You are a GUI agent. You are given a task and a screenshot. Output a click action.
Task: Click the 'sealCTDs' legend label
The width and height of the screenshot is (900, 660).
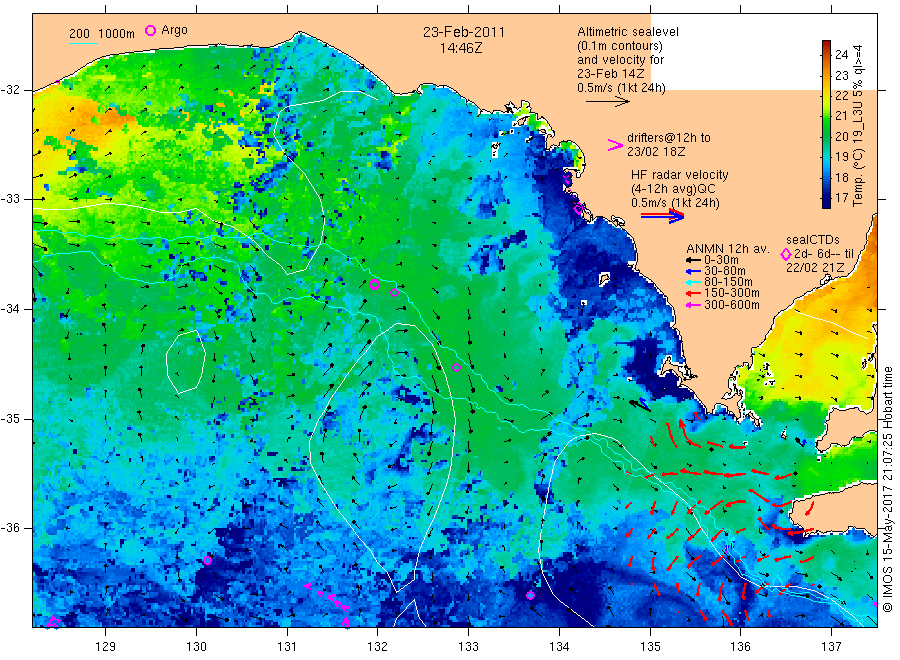pyautogui.click(x=813, y=240)
